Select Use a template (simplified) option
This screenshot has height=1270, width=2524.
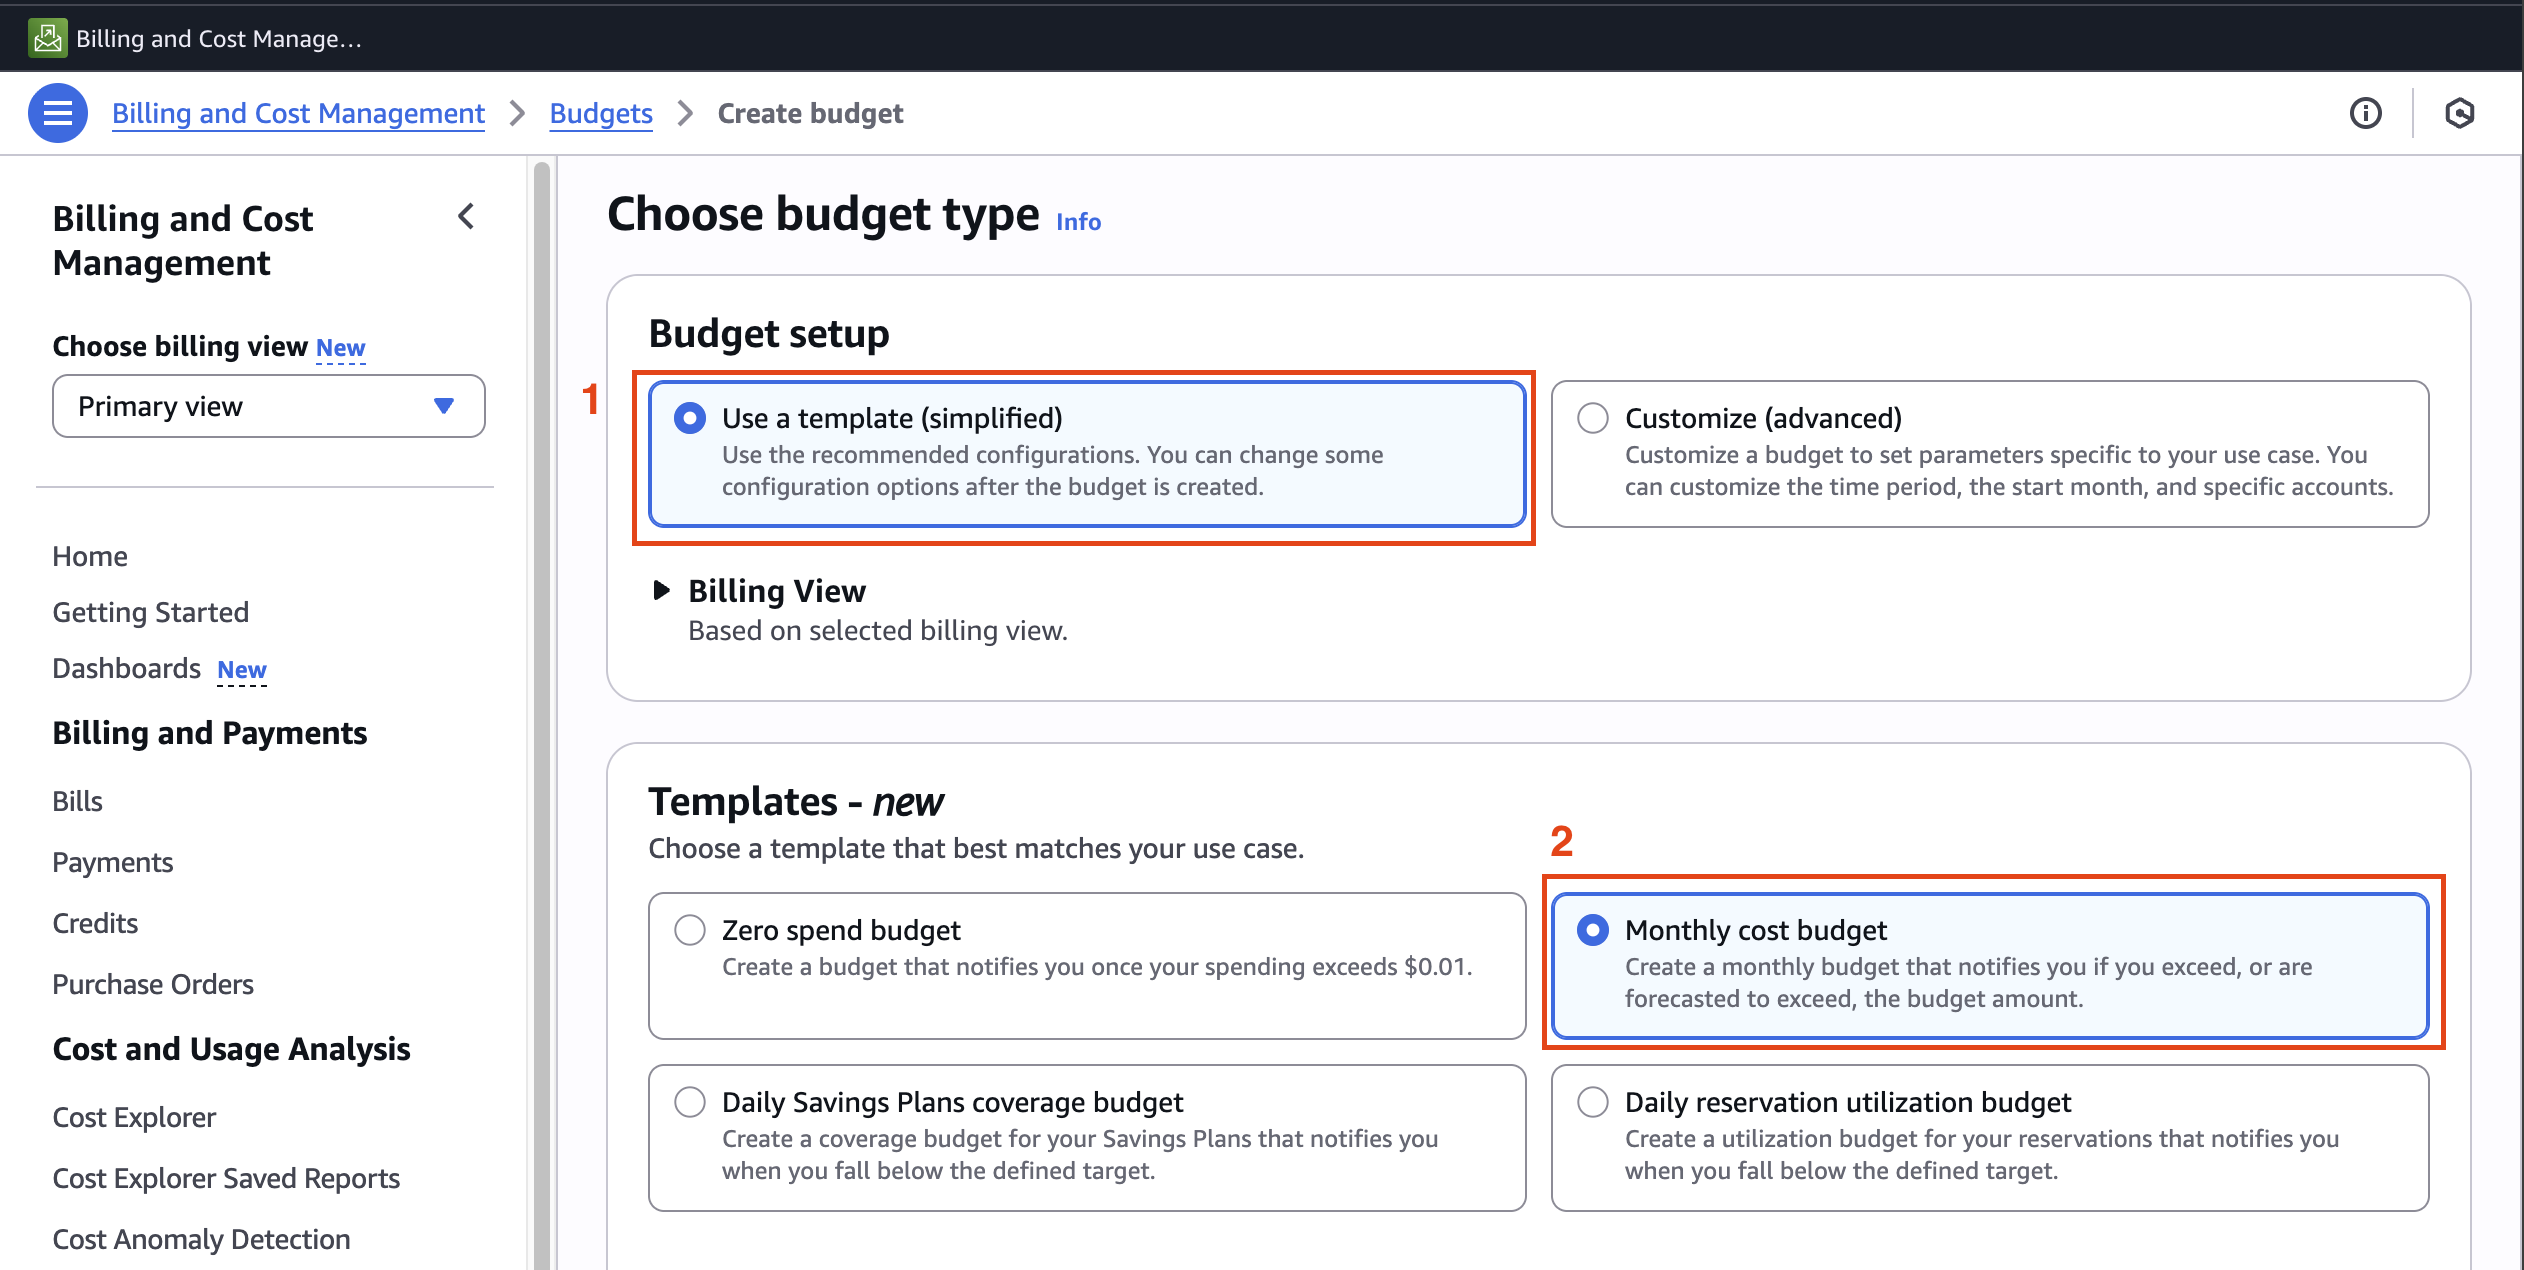(690, 418)
